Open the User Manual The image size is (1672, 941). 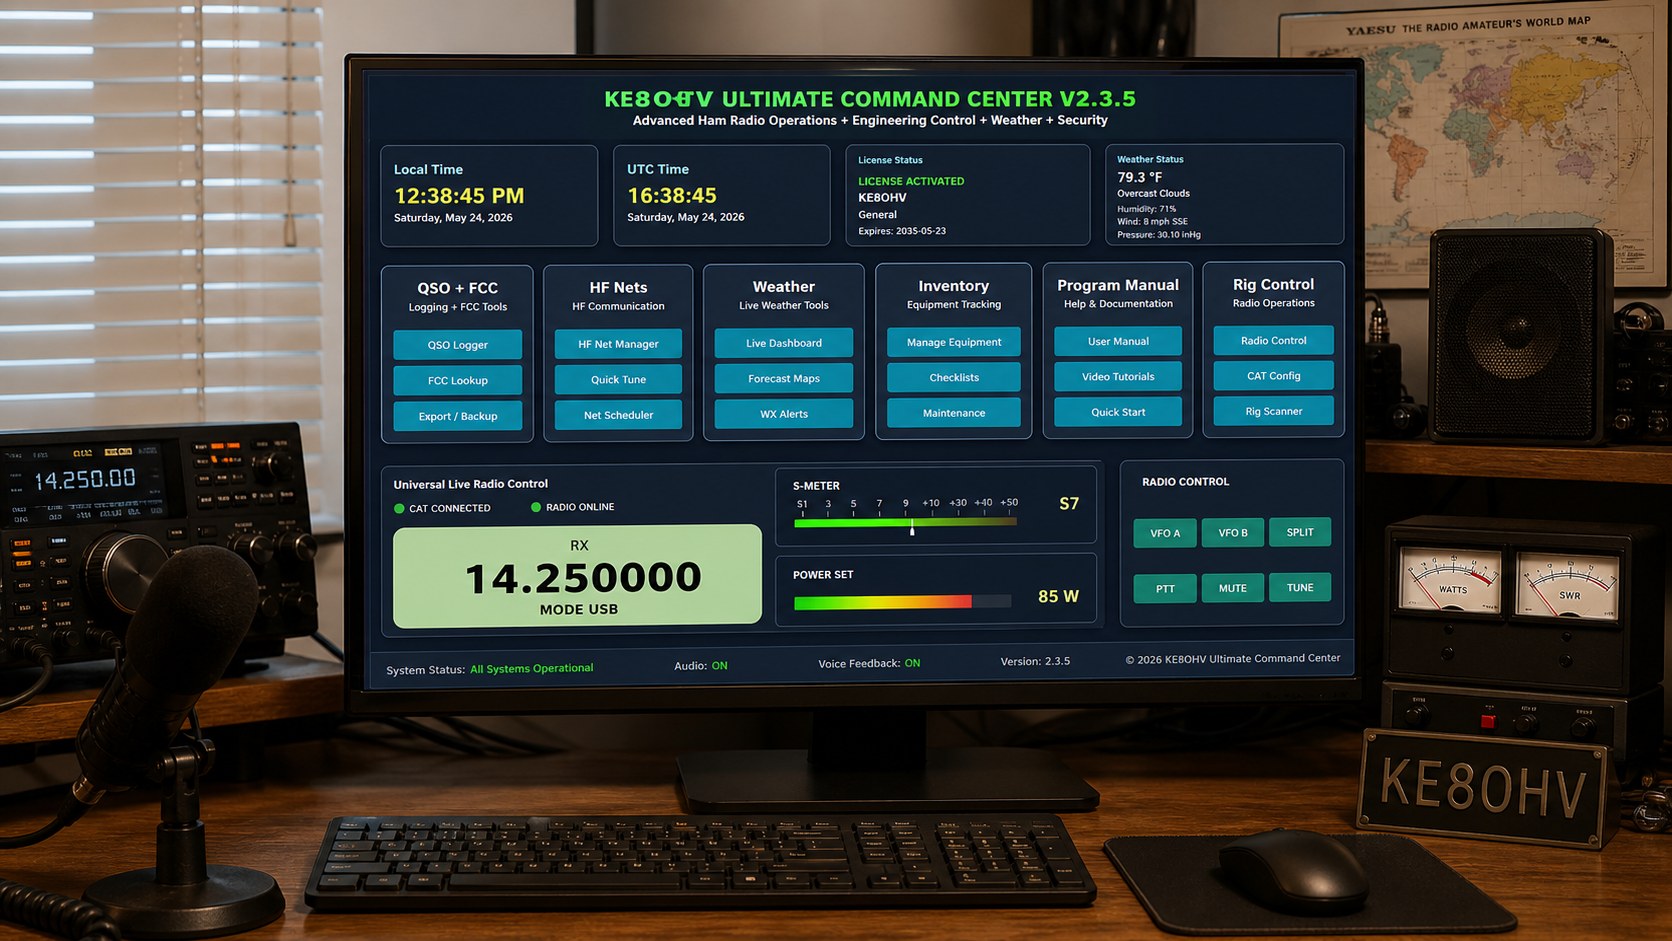(1118, 341)
